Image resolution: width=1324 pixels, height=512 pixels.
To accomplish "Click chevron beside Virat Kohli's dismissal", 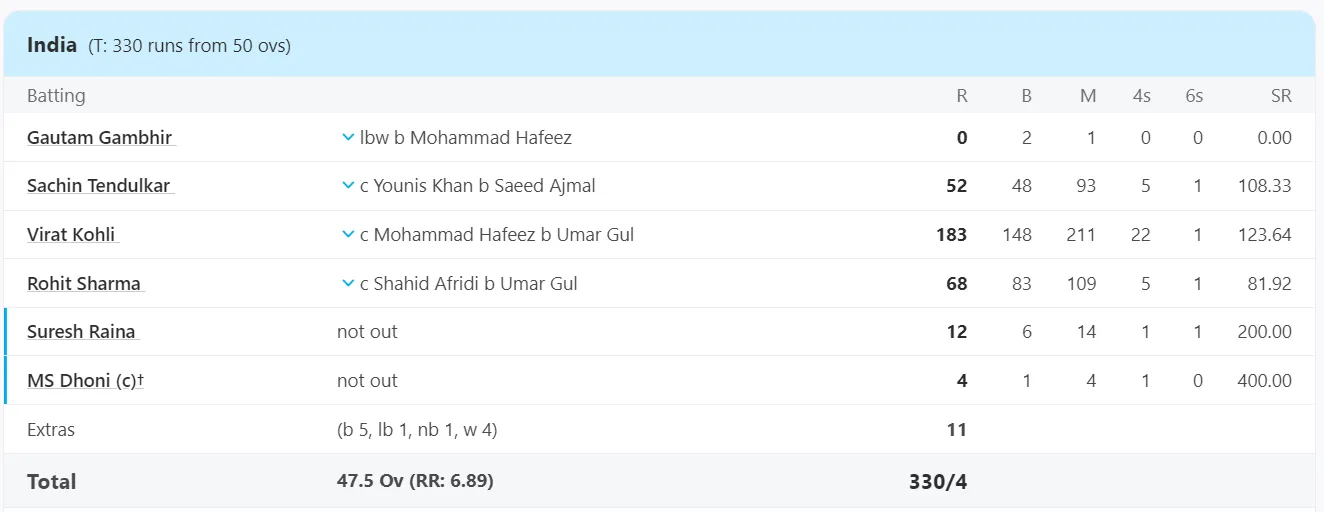I will tap(348, 235).
